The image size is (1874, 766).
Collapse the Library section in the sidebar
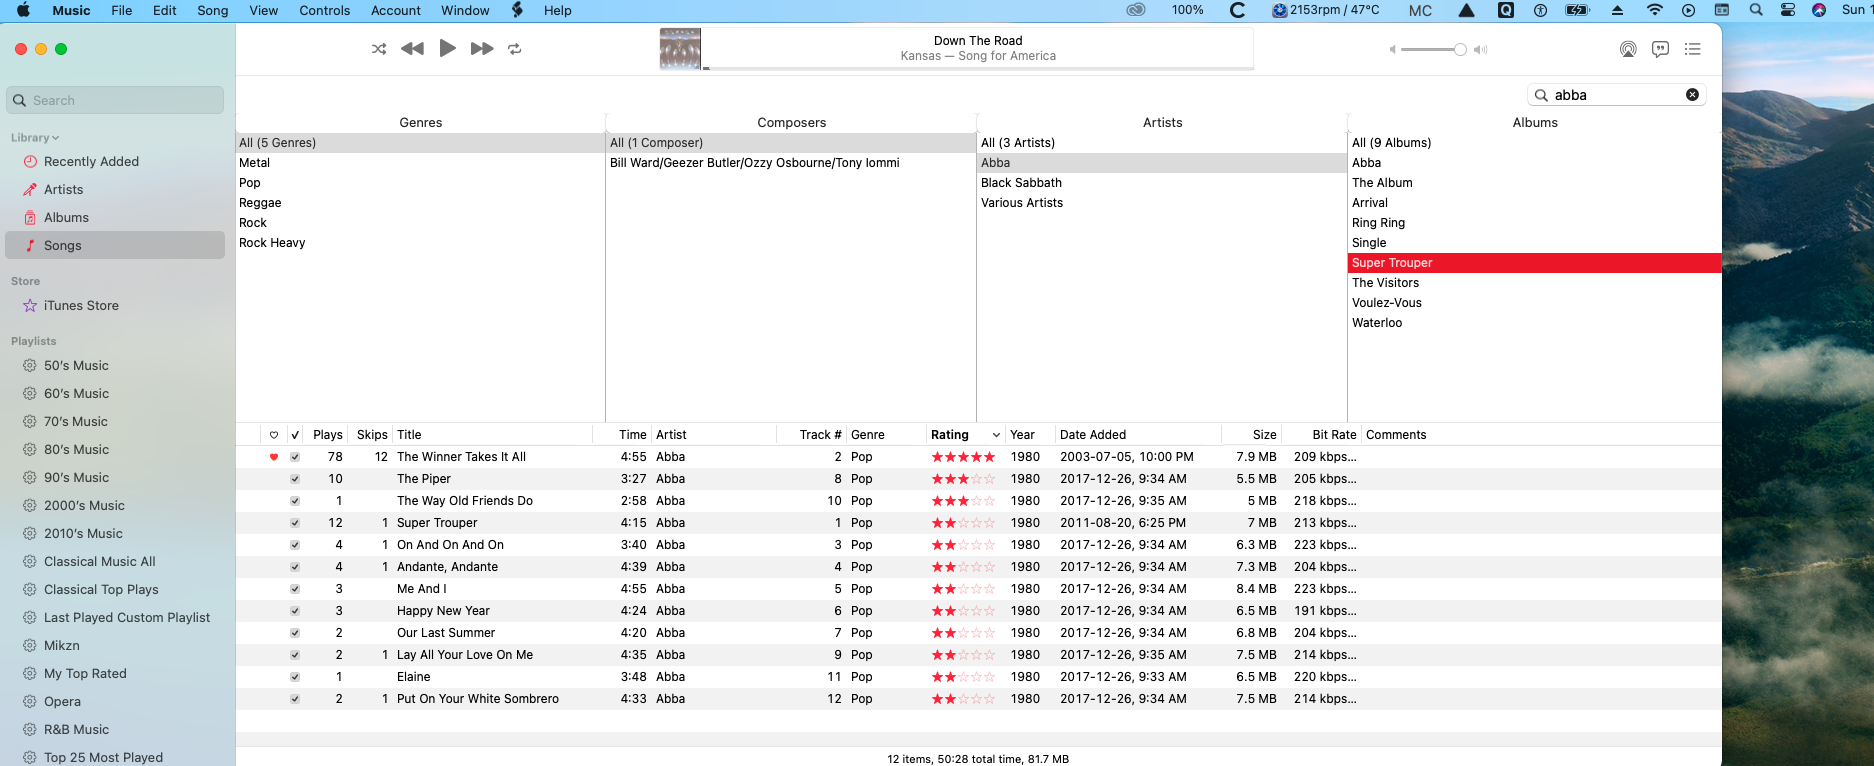(x=35, y=138)
